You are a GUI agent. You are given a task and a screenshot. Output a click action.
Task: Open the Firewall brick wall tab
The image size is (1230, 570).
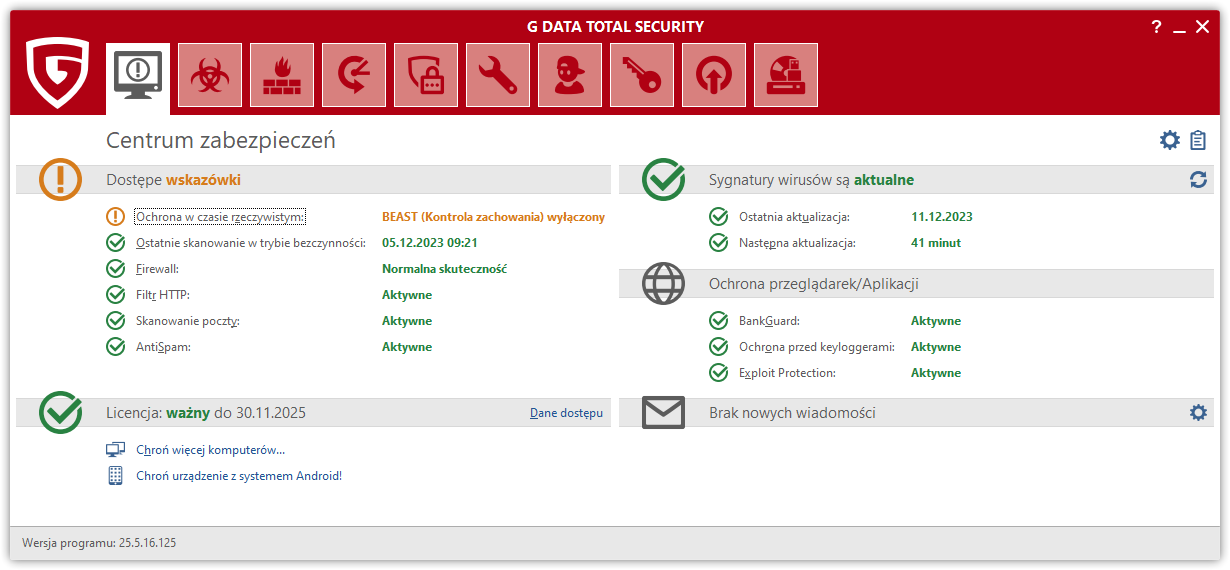pyautogui.click(x=282, y=75)
